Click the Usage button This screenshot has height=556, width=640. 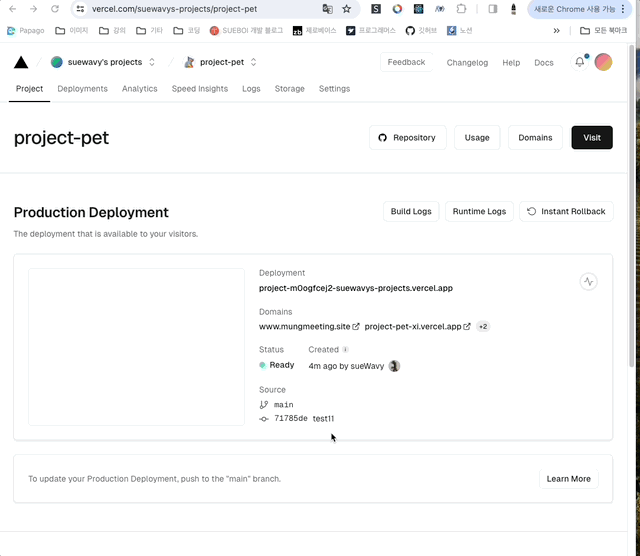(x=477, y=138)
